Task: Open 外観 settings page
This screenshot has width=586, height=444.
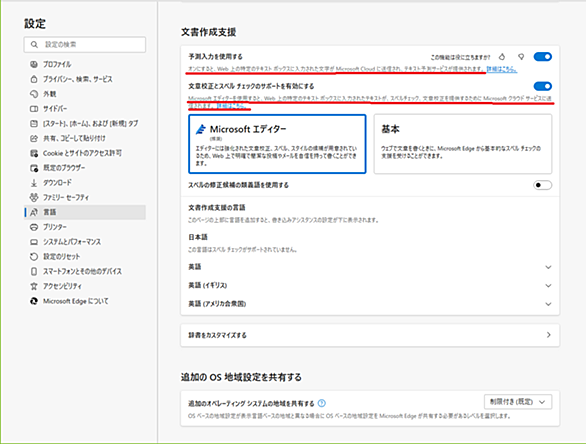Action: pyautogui.click(x=85, y=94)
